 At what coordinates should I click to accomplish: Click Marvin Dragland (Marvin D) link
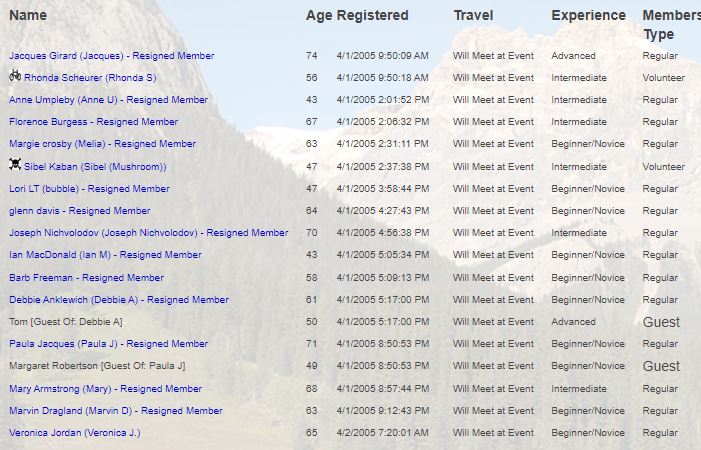point(115,411)
